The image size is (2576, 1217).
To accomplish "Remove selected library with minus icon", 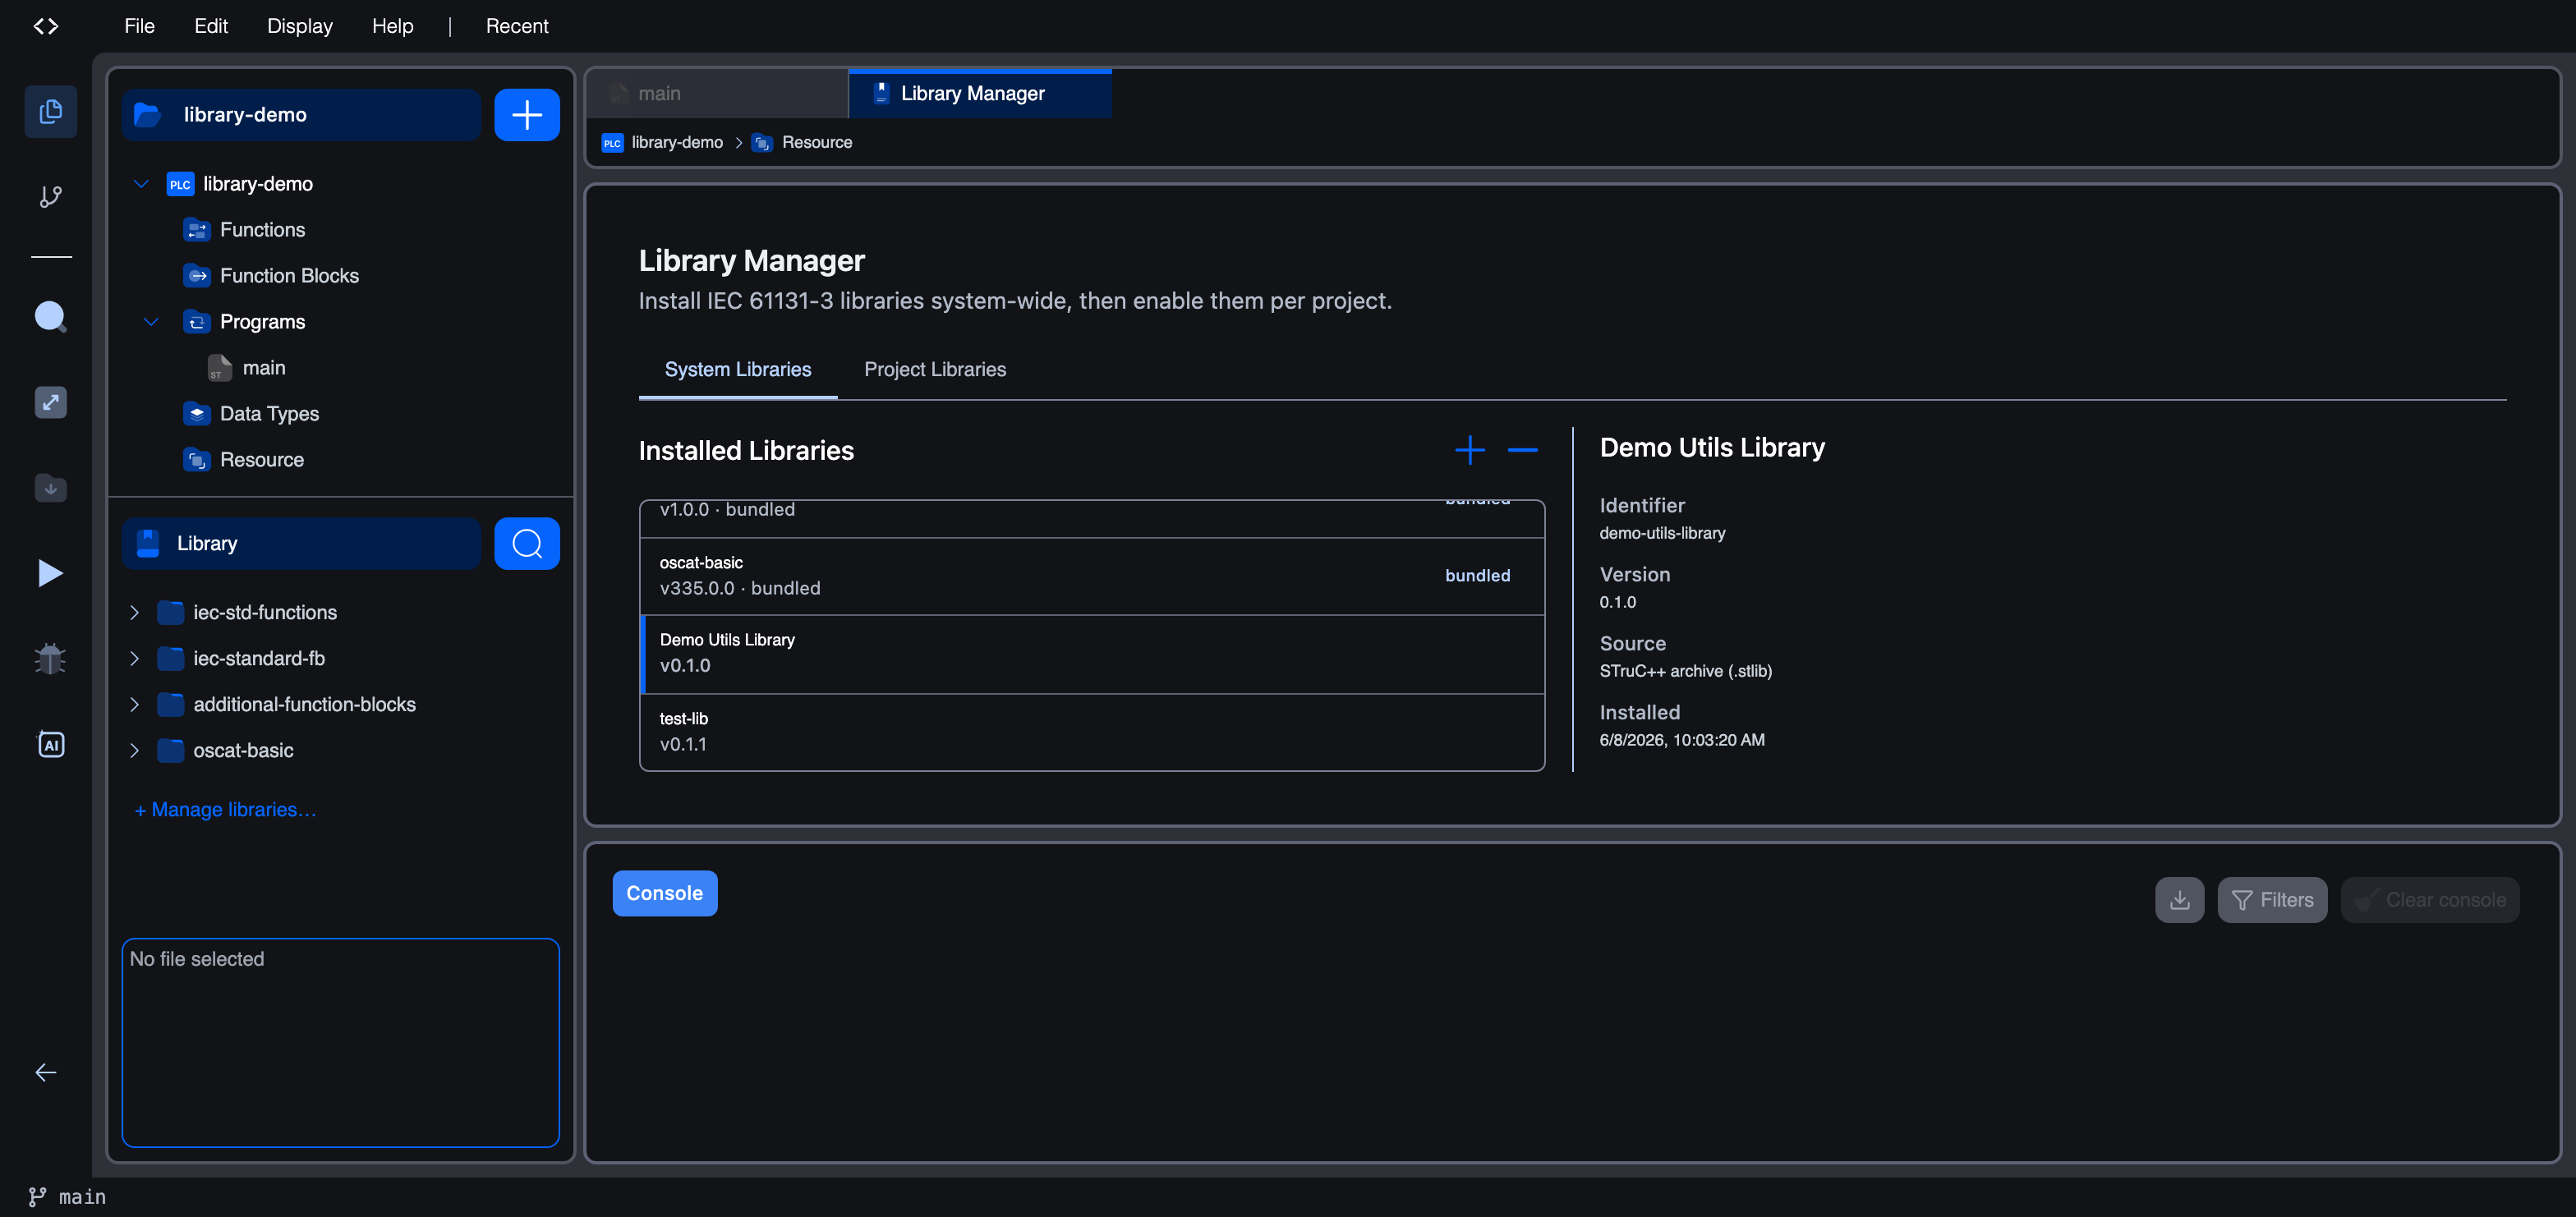I will pos(1522,450).
